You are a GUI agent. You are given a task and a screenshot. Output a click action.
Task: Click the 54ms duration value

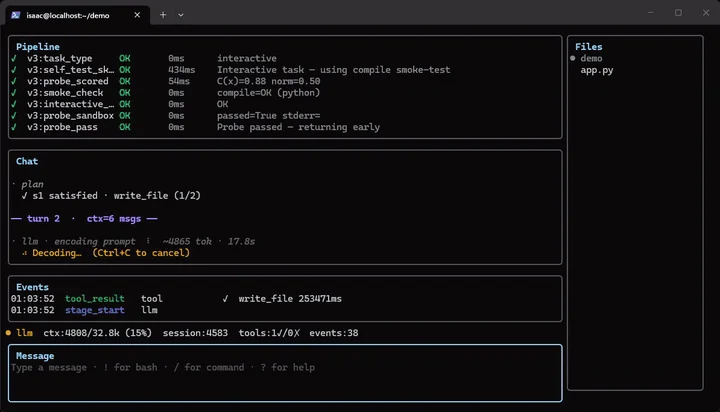(179, 81)
